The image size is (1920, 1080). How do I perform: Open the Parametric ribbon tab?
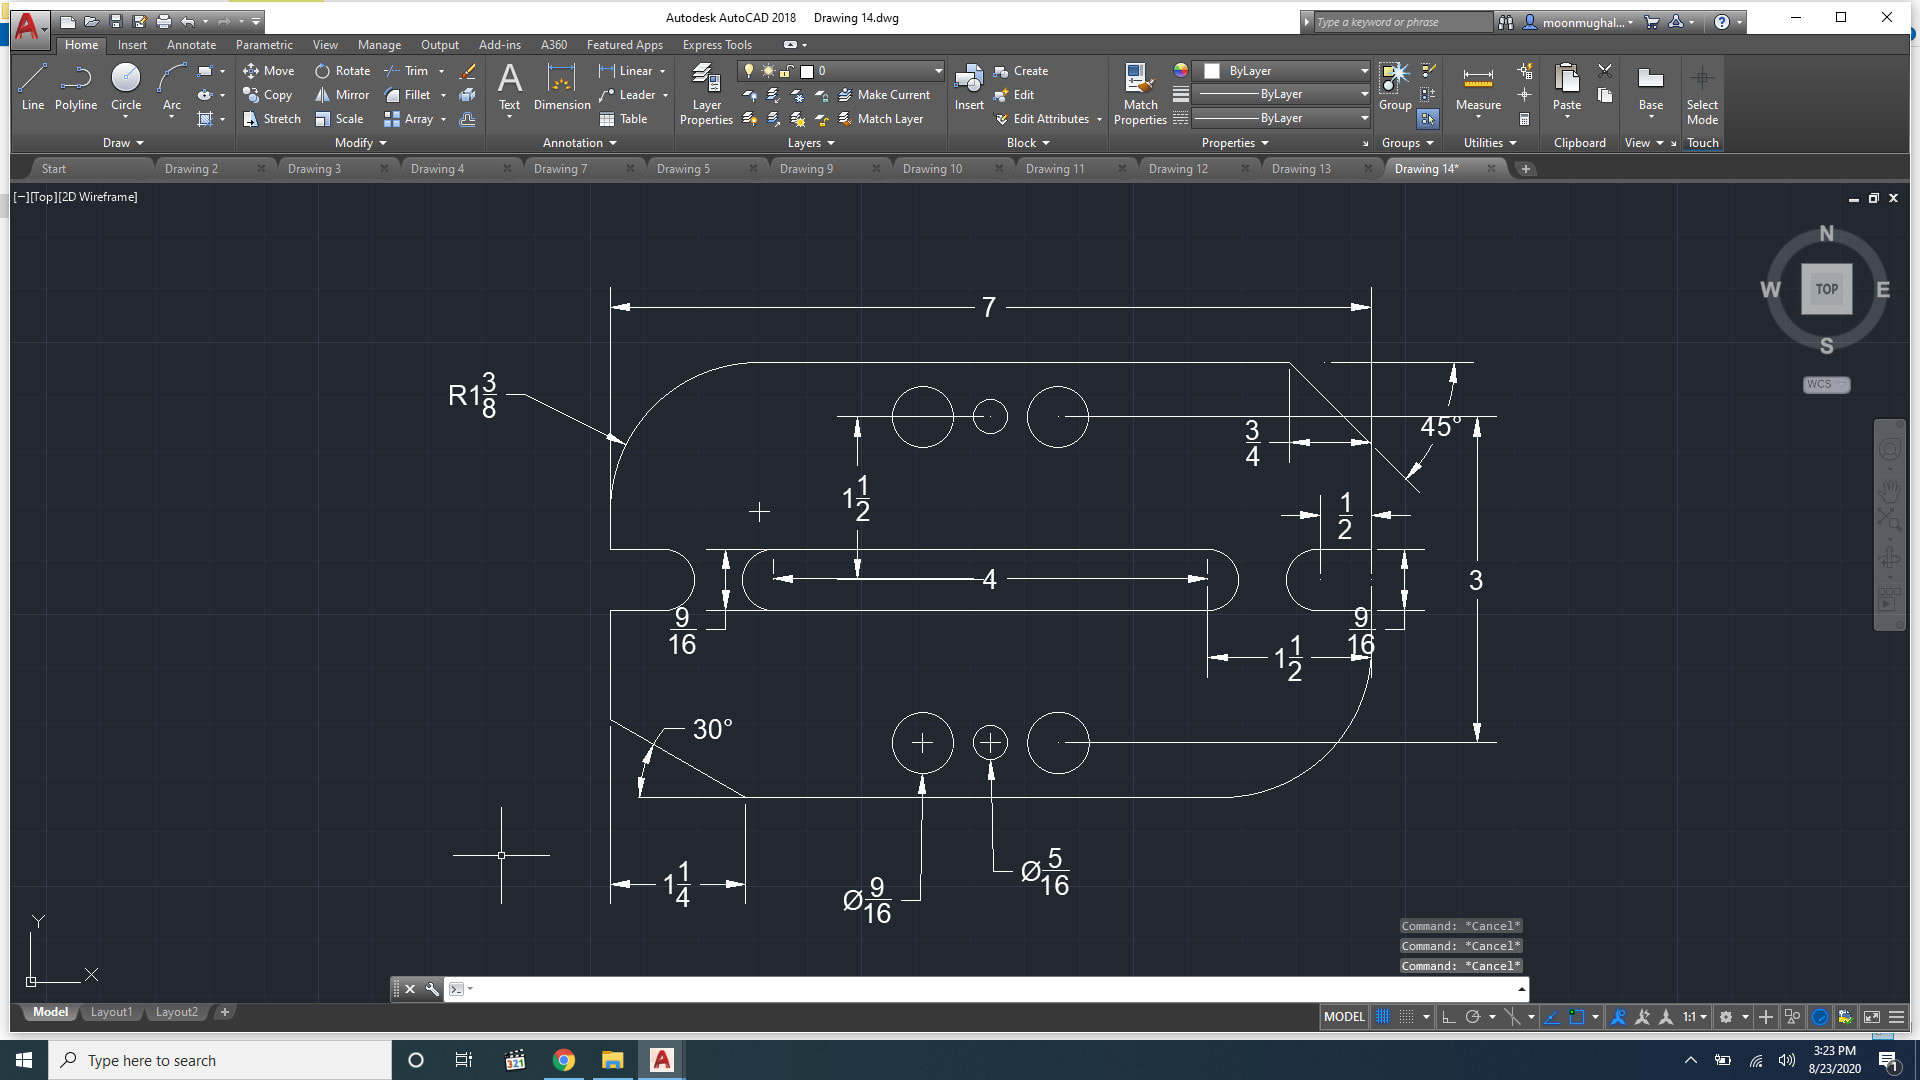tap(264, 45)
